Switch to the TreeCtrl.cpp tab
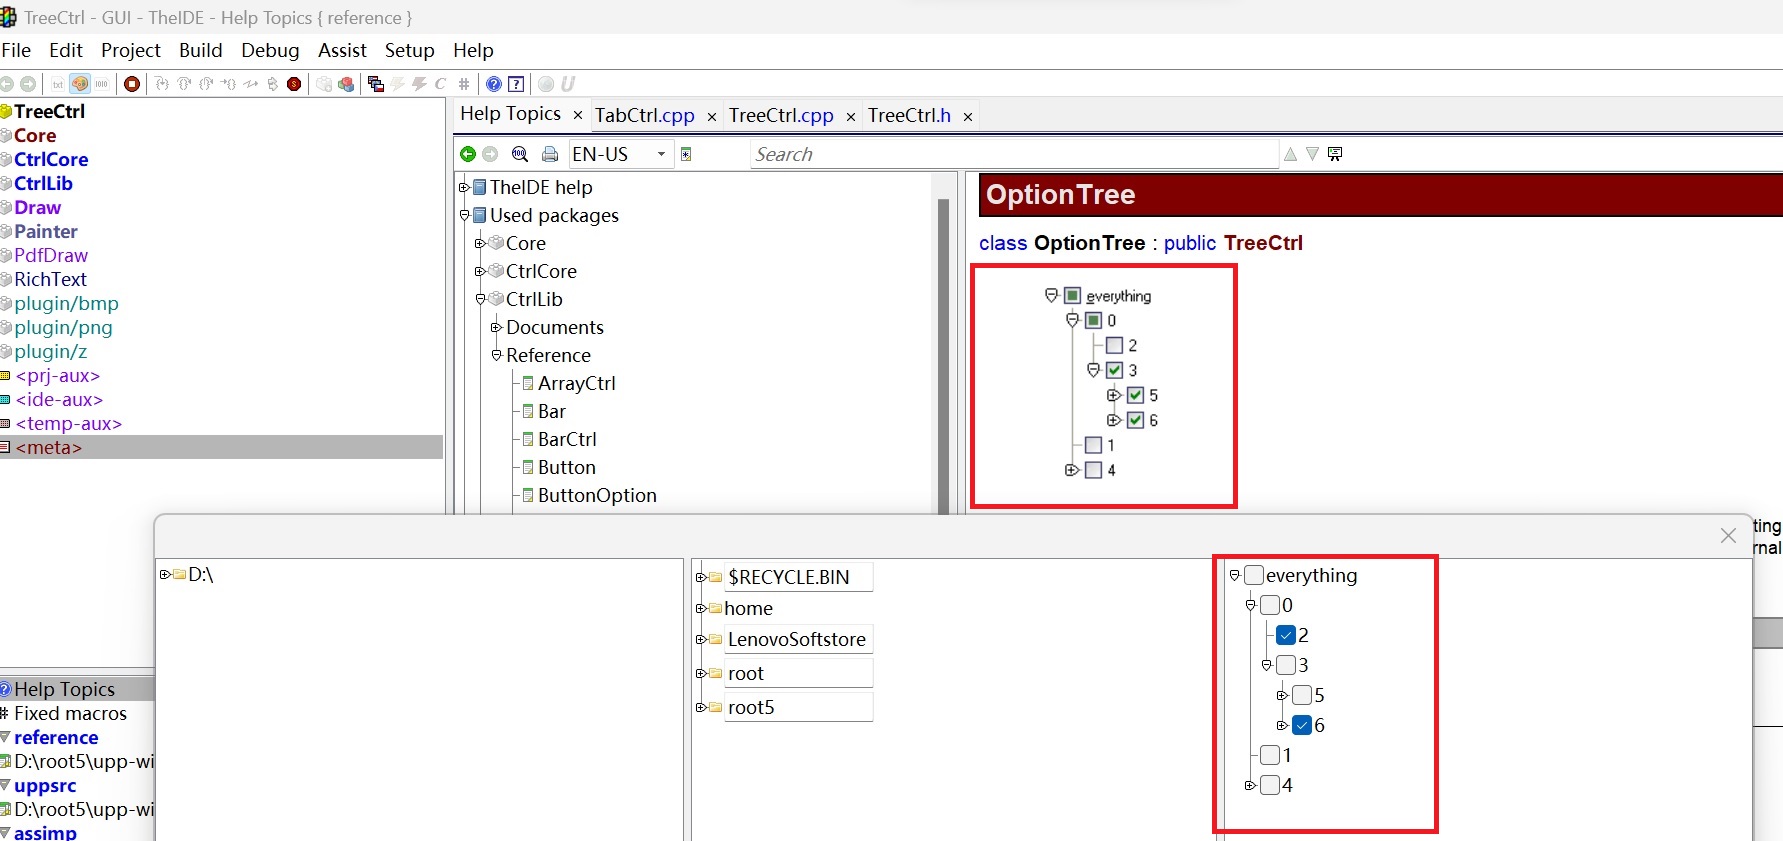This screenshot has height=841, width=1783. point(780,115)
